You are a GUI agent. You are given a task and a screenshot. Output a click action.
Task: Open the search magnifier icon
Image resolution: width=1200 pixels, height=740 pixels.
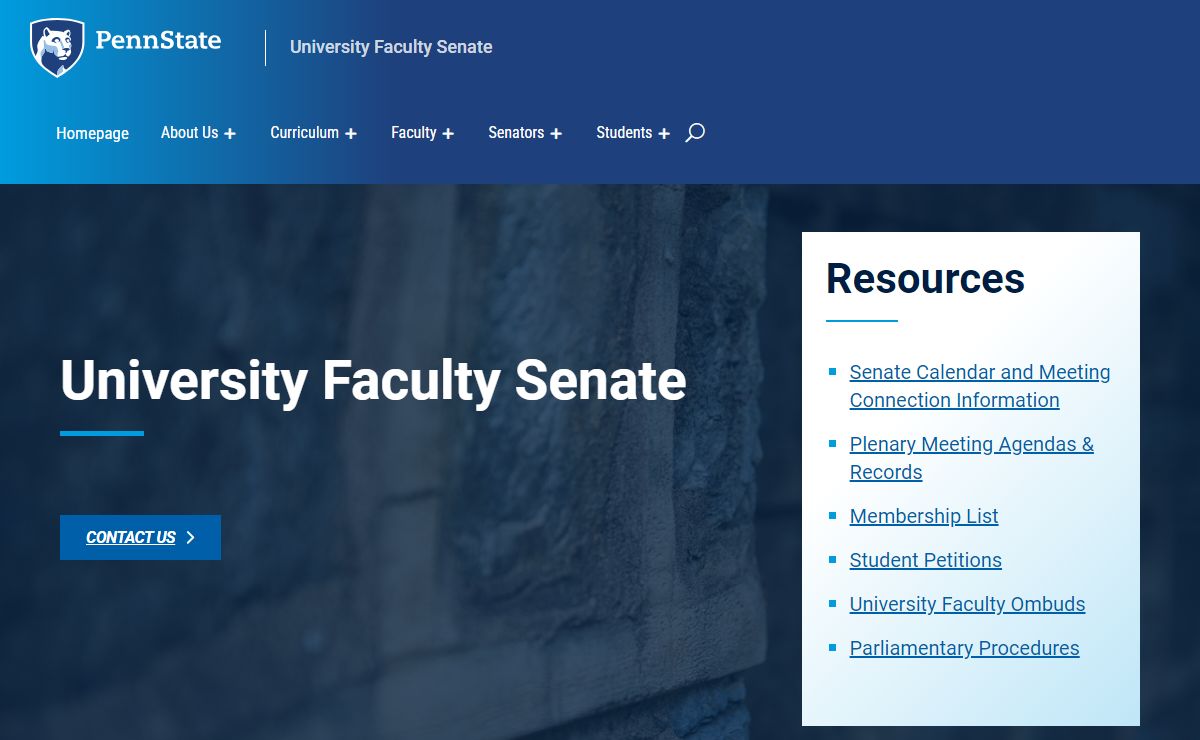point(695,132)
